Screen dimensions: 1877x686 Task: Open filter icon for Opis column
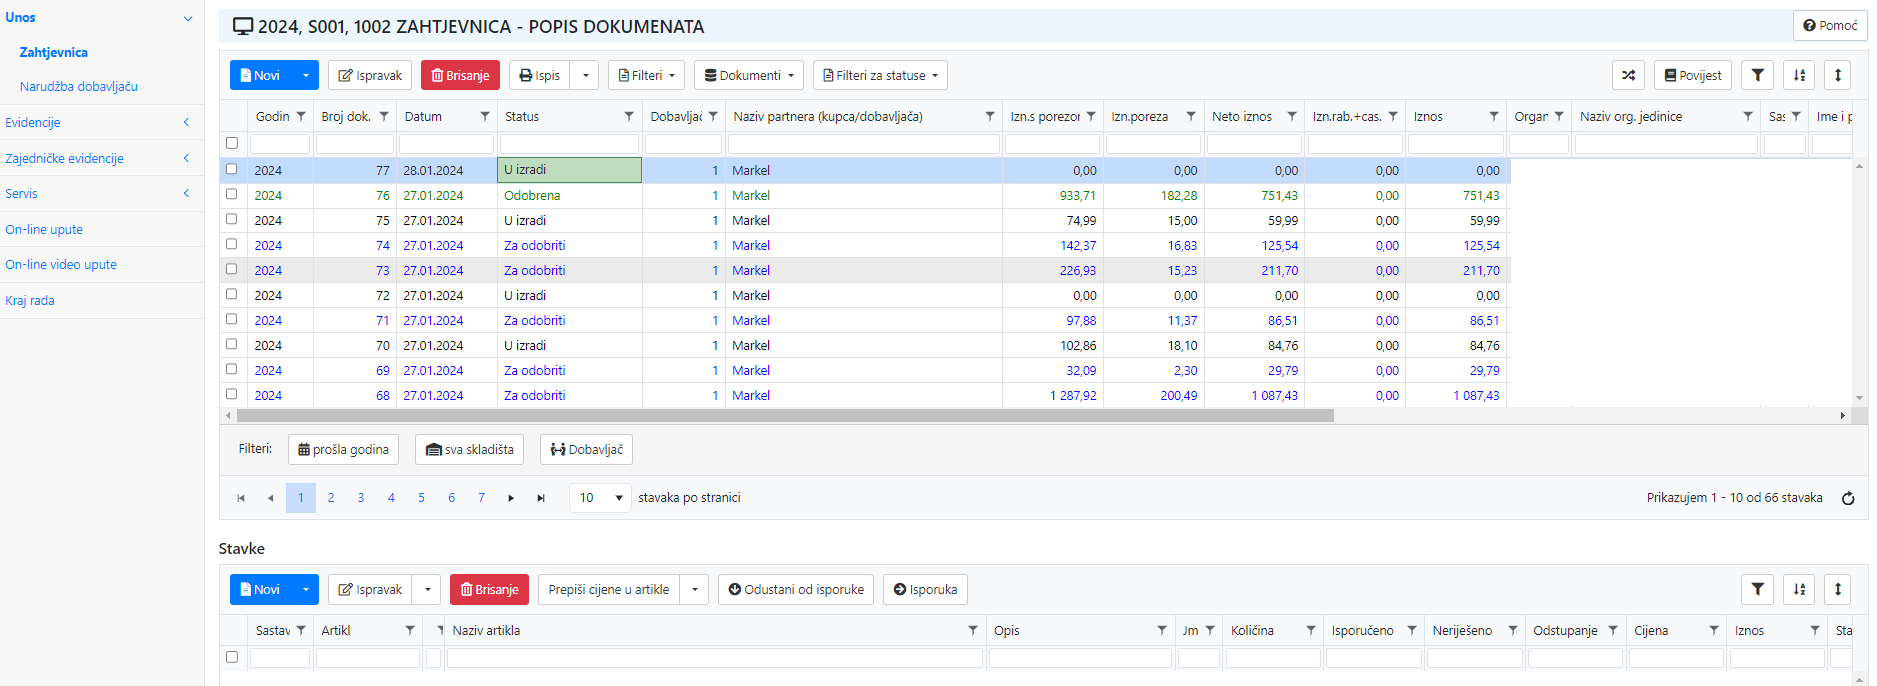(1162, 631)
